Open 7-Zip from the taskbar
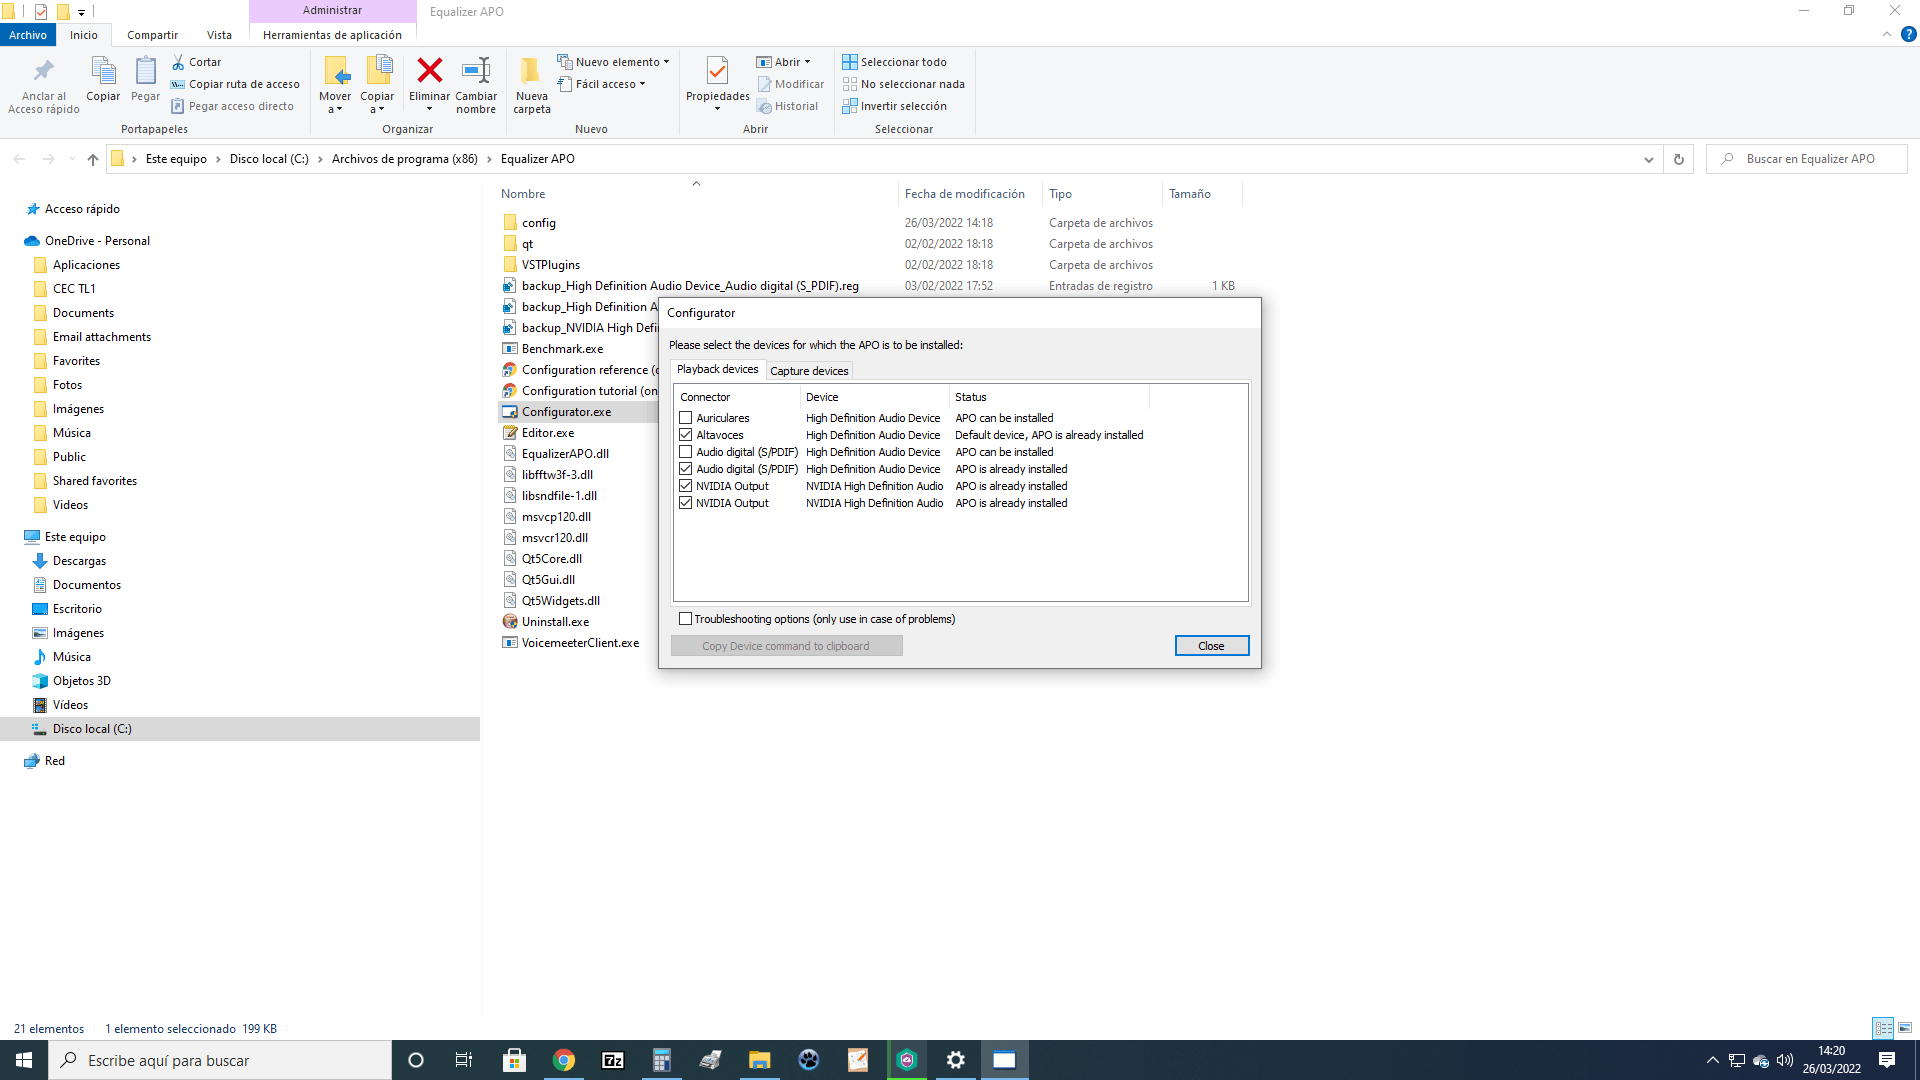Viewport: 1920px width, 1080px height. point(613,1060)
